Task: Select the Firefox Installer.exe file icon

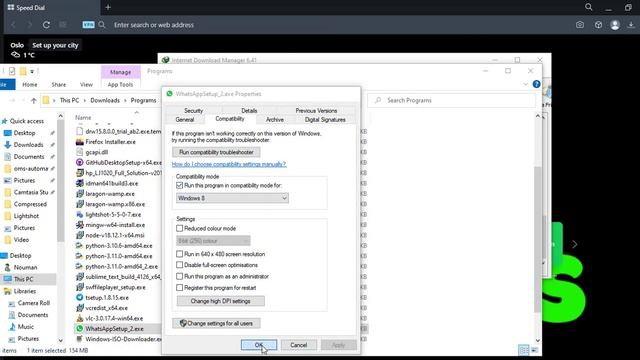Action: [80, 142]
